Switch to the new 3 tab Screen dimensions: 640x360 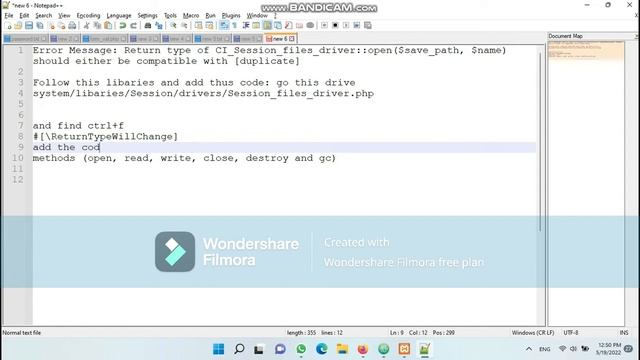144,39
